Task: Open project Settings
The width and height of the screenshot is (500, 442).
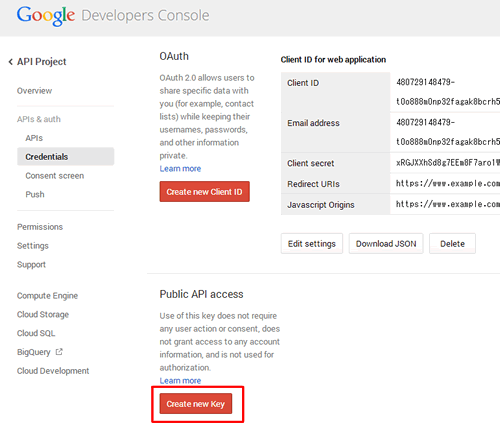Action: [33, 246]
